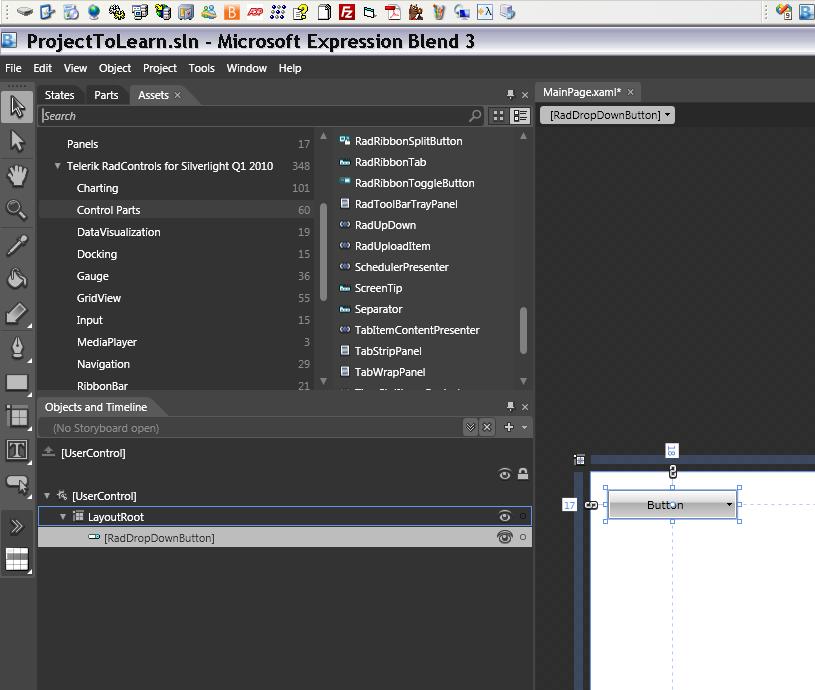Toggle lock-all padlock in Objects panel
Viewport: 815px width, 690px height.
523,474
